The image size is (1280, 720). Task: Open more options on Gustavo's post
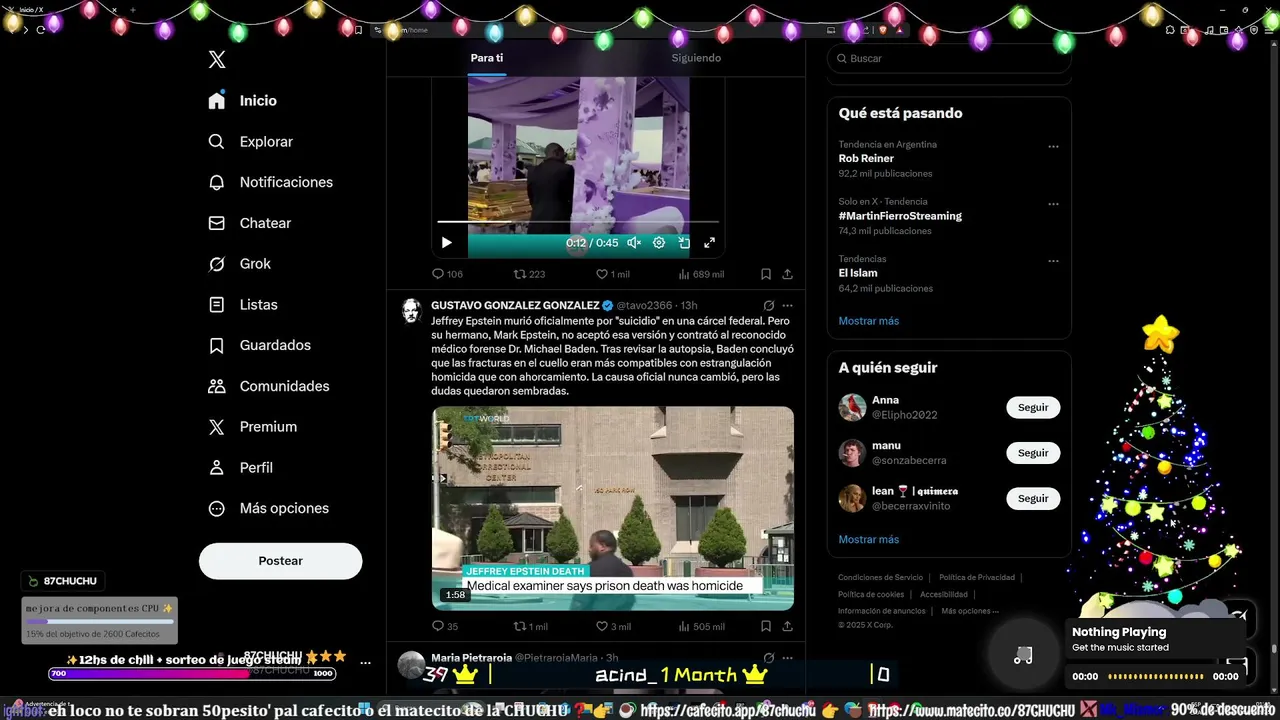pyautogui.click(x=788, y=305)
